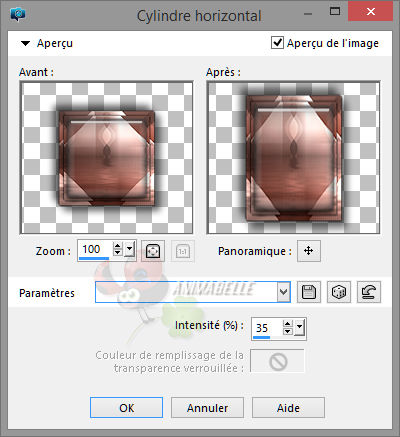The height and width of the screenshot is (437, 400).
Task: Click the Intensité value field showing 35
Action: pyautogui.click(x=267, y=328)
